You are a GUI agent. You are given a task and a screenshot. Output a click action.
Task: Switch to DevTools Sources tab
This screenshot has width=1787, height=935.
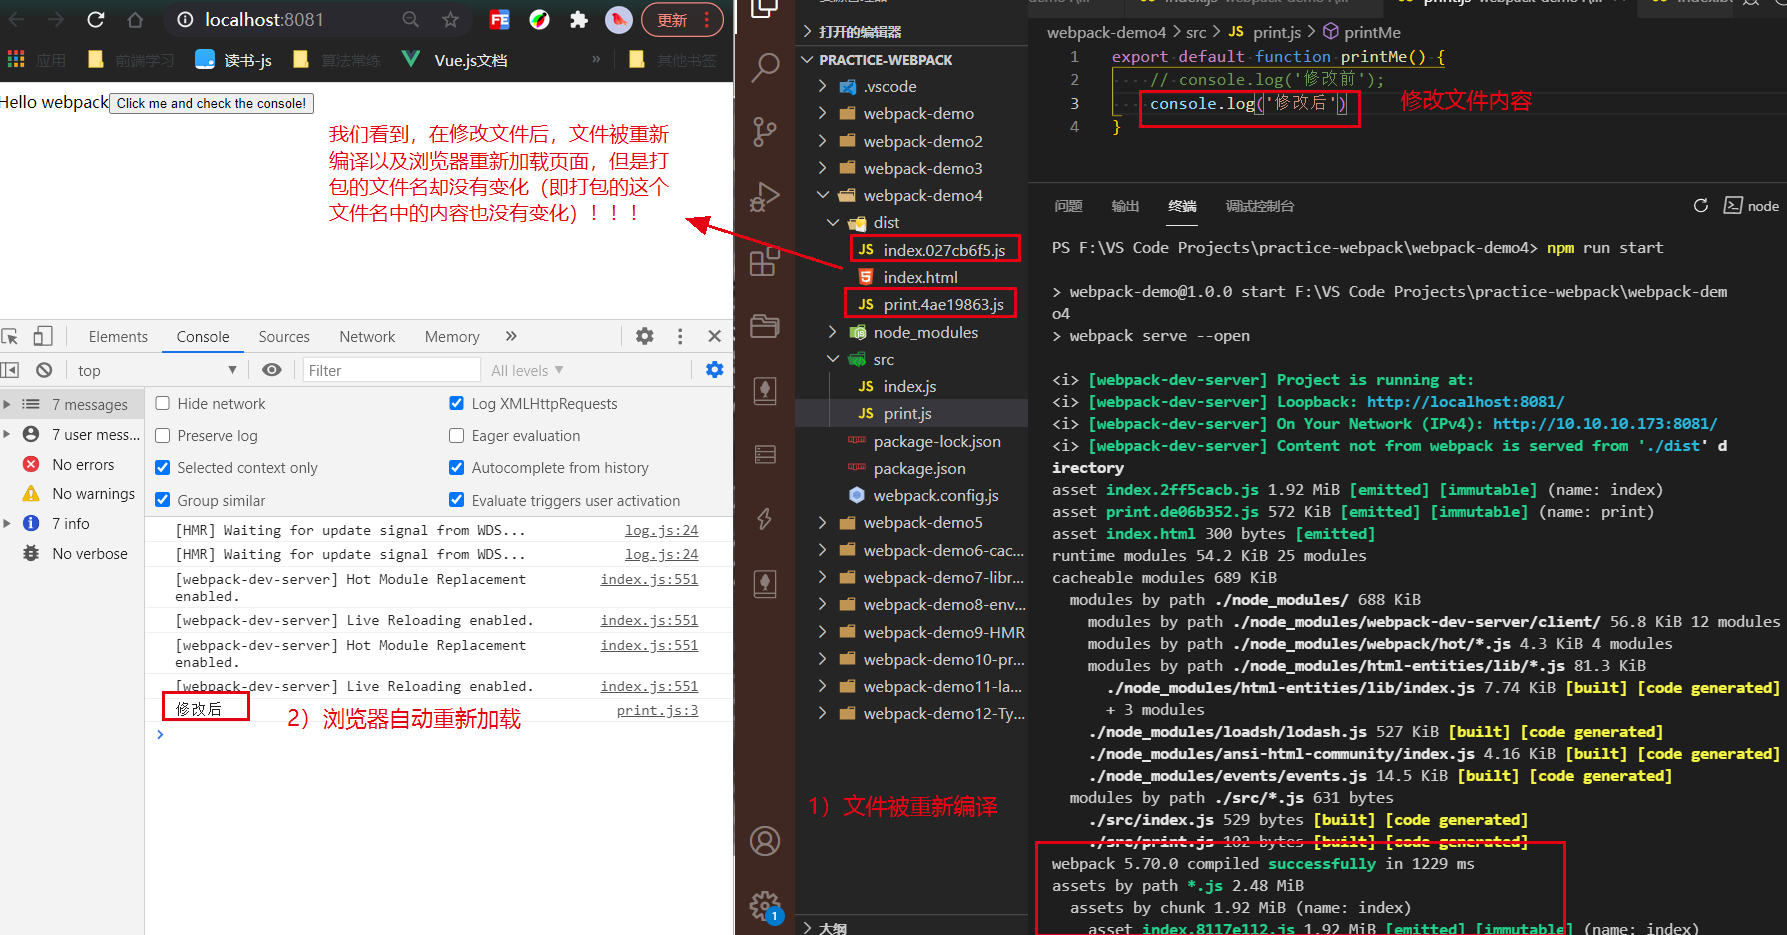tap(284, 337)
